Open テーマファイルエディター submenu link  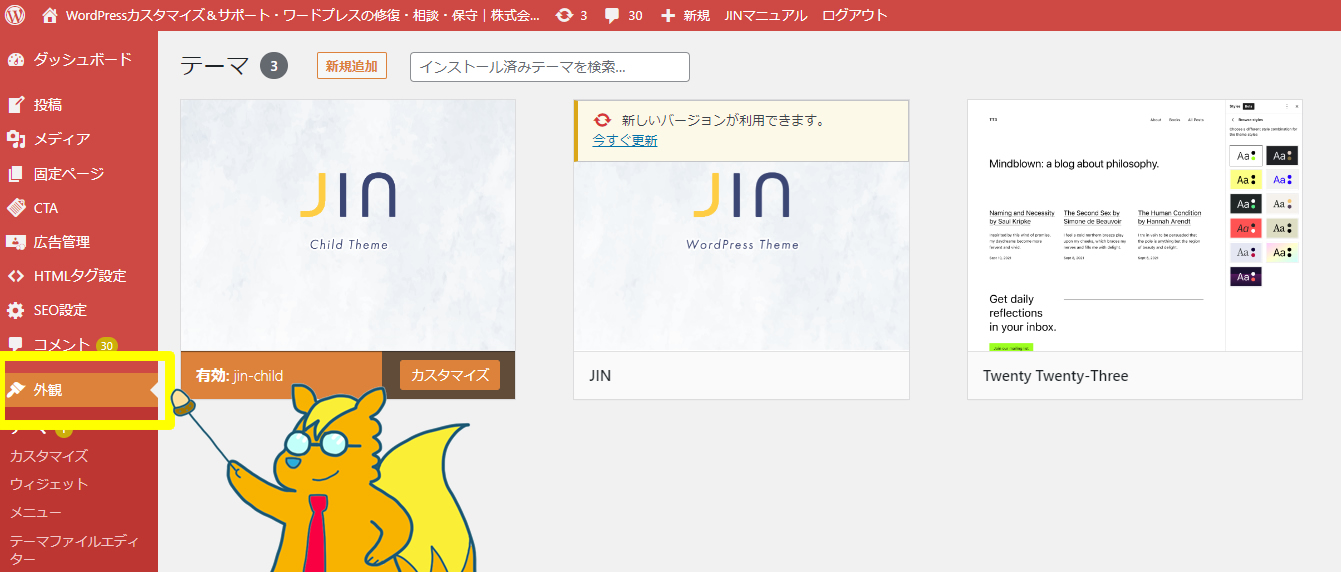pos(74,550)
